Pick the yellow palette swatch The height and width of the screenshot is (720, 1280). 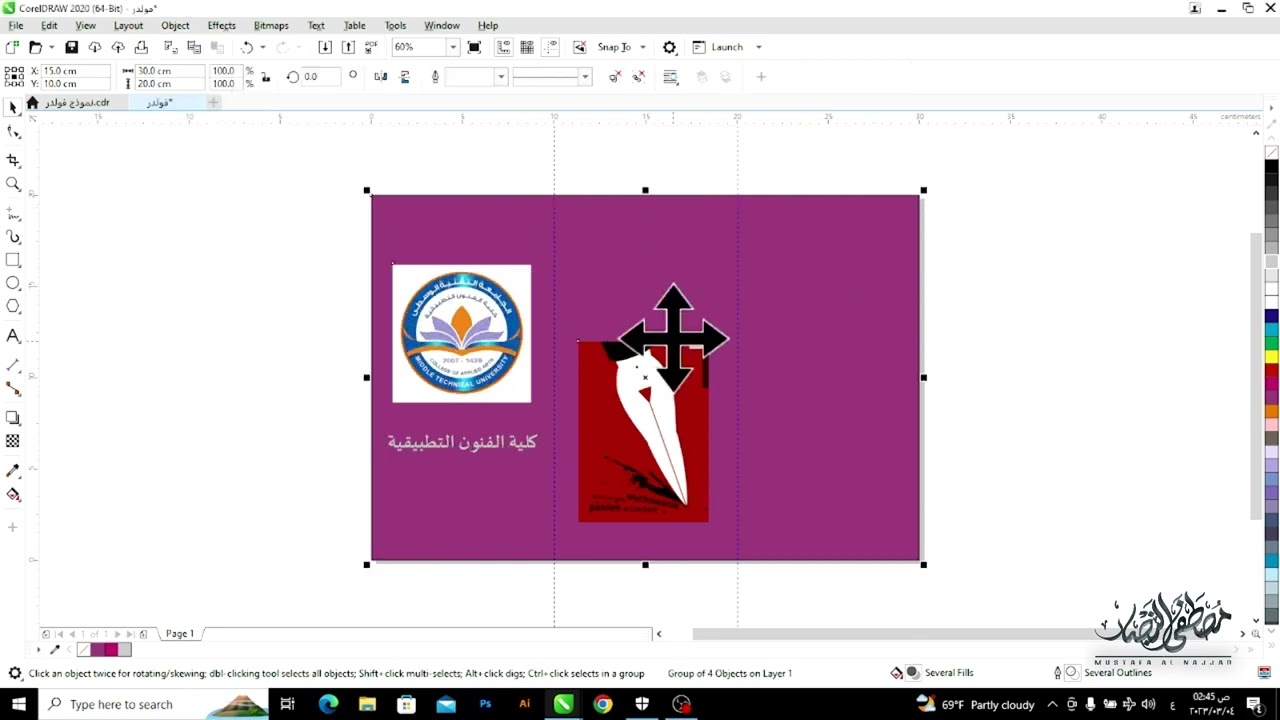pyautogui.click(x=1271, y=357)
